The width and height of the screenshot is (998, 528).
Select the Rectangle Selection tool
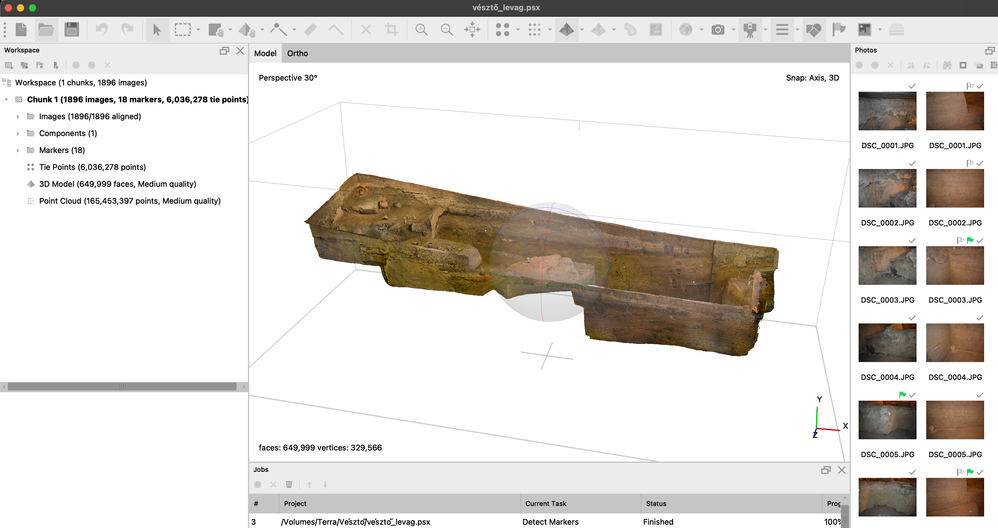(183, 30)
